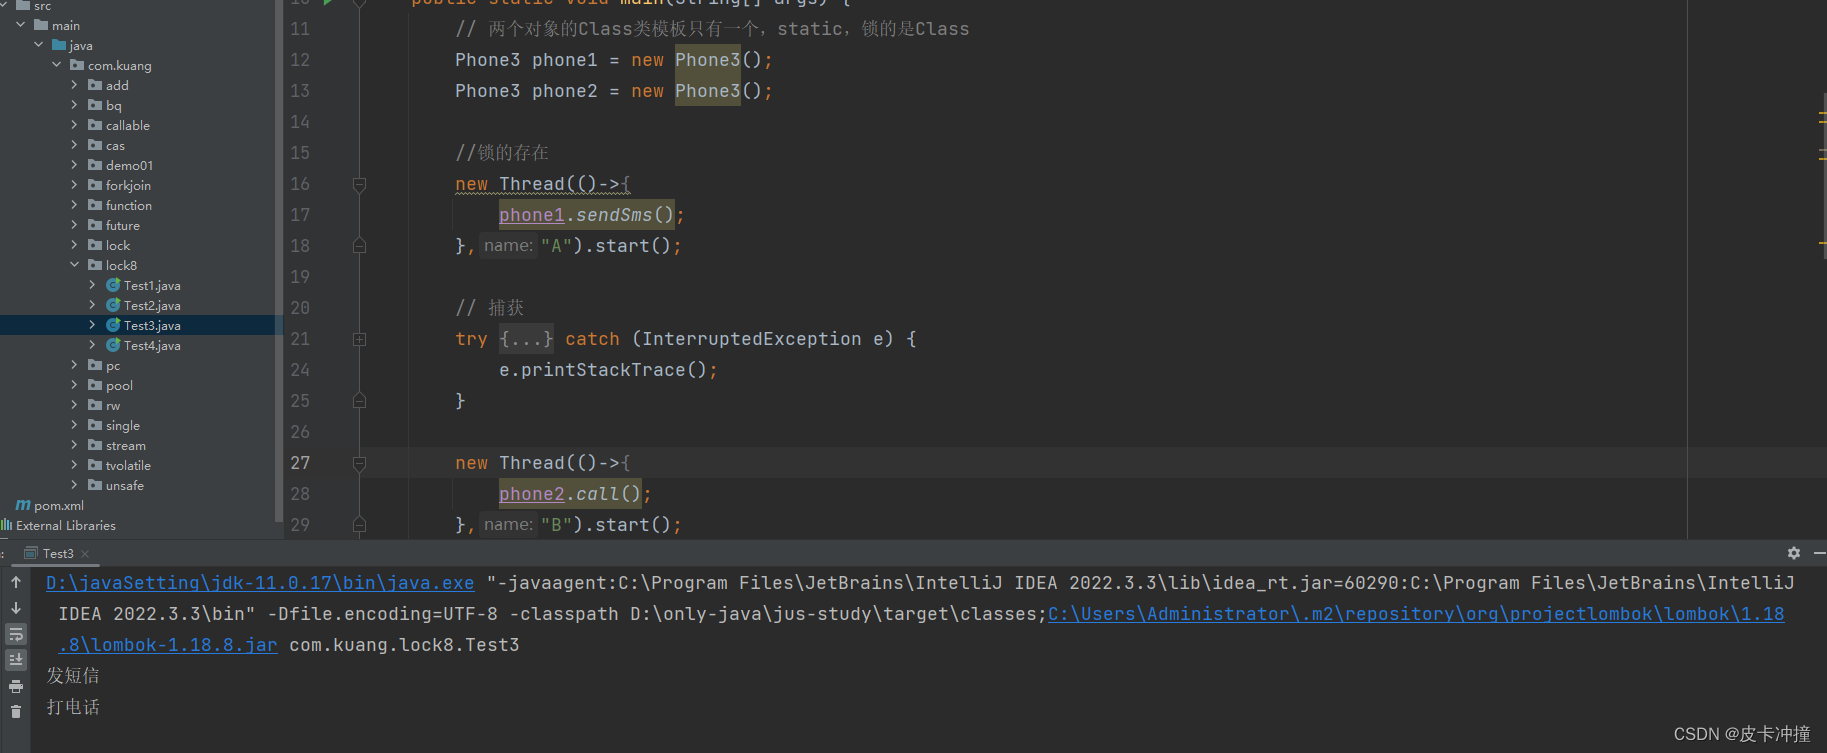Expand the cas package
The width and height of the screenshot is (1827, 753).
tap(74, 145)
